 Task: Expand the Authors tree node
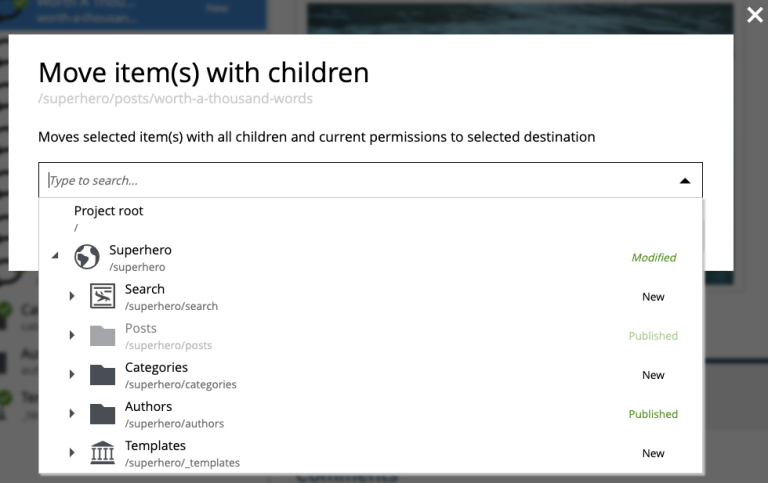point(72,414)
